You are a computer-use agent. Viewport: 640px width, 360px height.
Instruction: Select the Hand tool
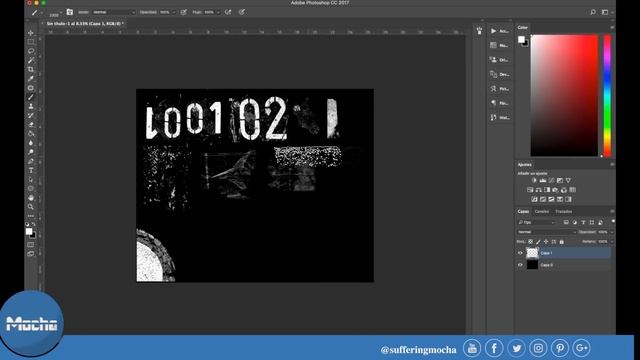pos(31,198)
